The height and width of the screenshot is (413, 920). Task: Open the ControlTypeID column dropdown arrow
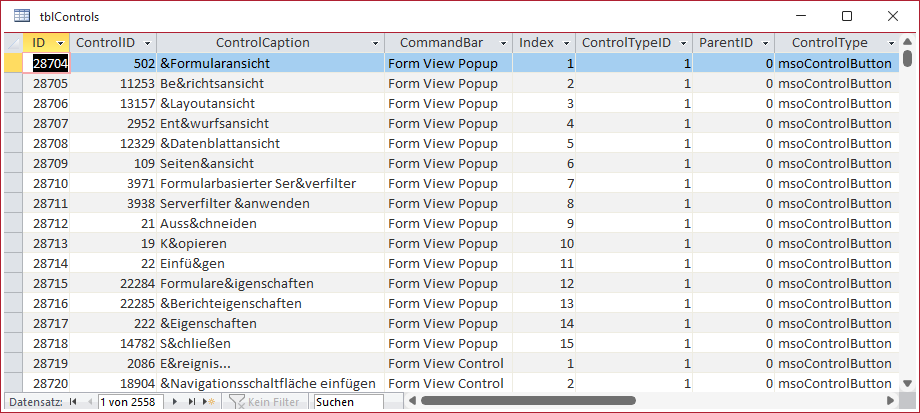683,43
